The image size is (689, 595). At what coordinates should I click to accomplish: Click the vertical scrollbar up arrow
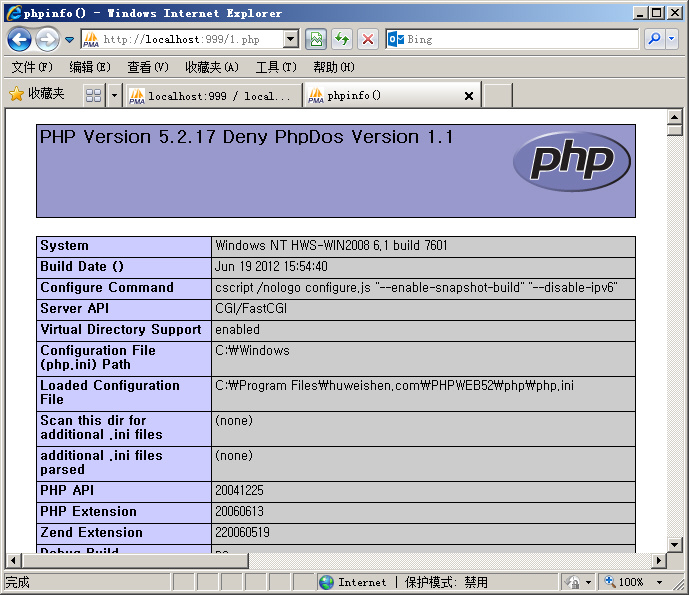pyautogui.click(x=674, y=117)
